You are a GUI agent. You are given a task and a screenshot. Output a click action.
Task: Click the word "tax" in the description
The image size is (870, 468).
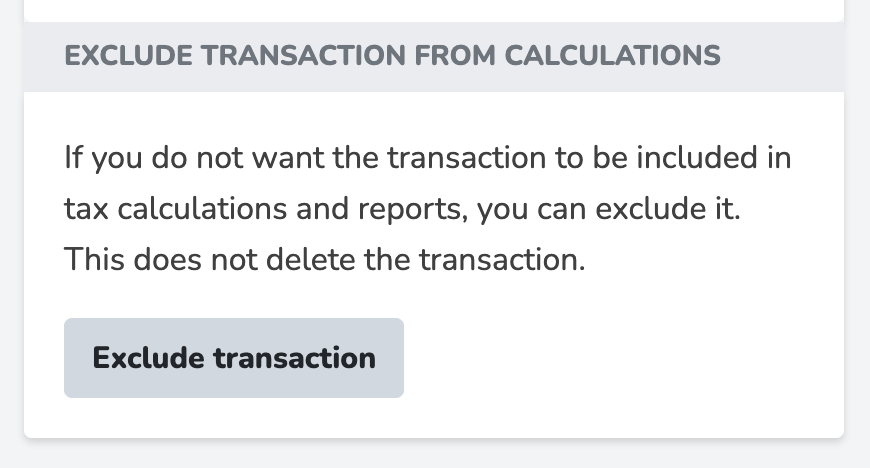[85, 210]
